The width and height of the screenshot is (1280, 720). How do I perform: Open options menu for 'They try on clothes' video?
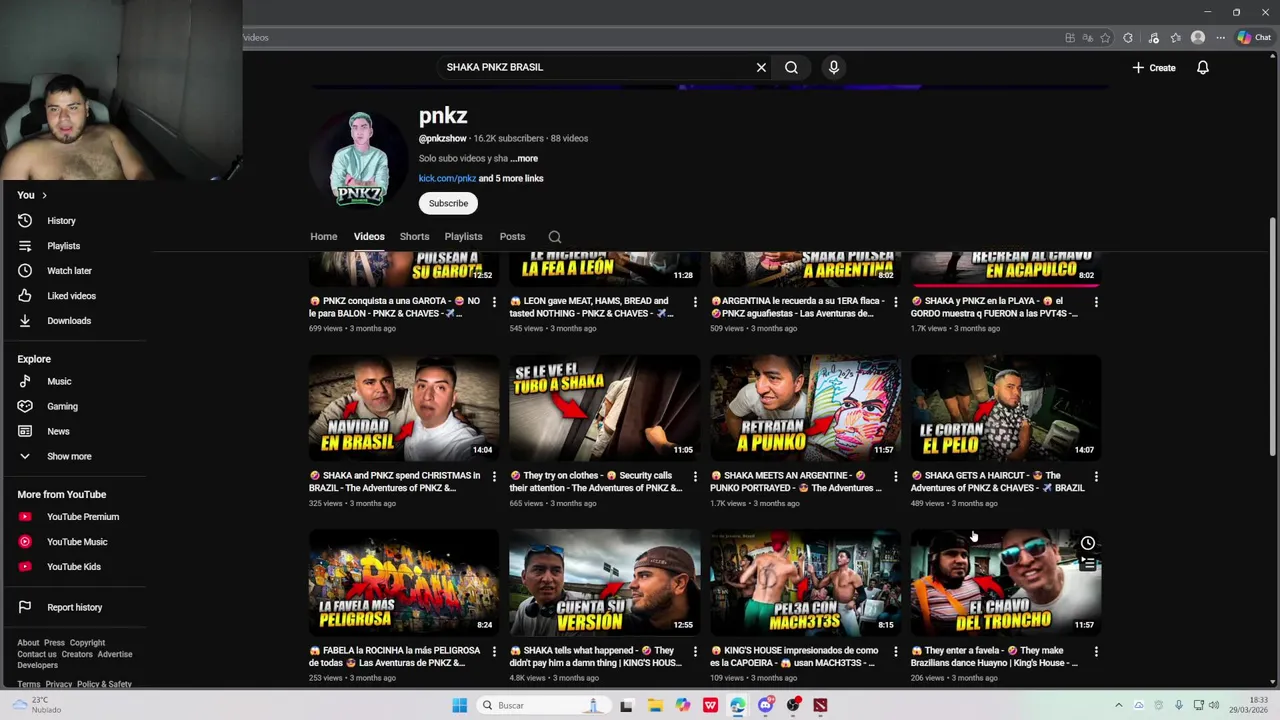pos(694,476)
